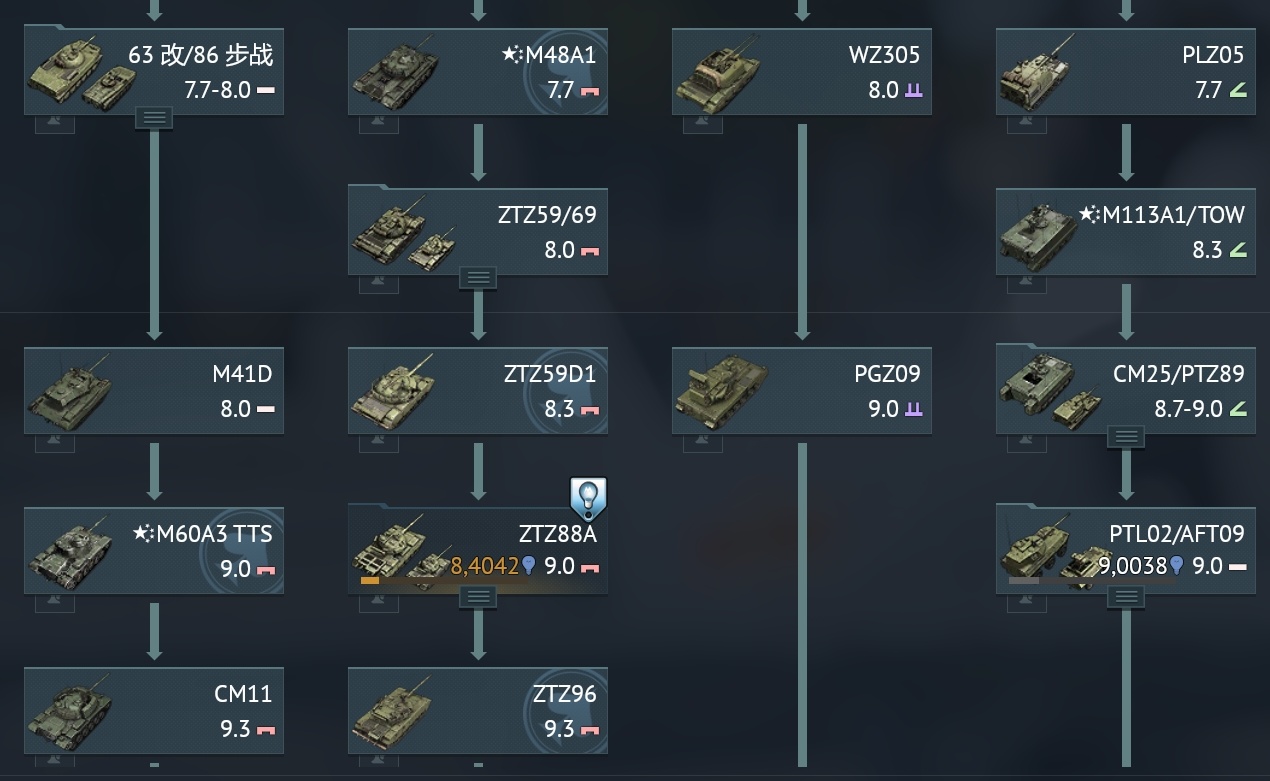This screenshot has width=1270, height=781.
Task: Click the small marker below M41D card
Action: click(x=55, y=444)
